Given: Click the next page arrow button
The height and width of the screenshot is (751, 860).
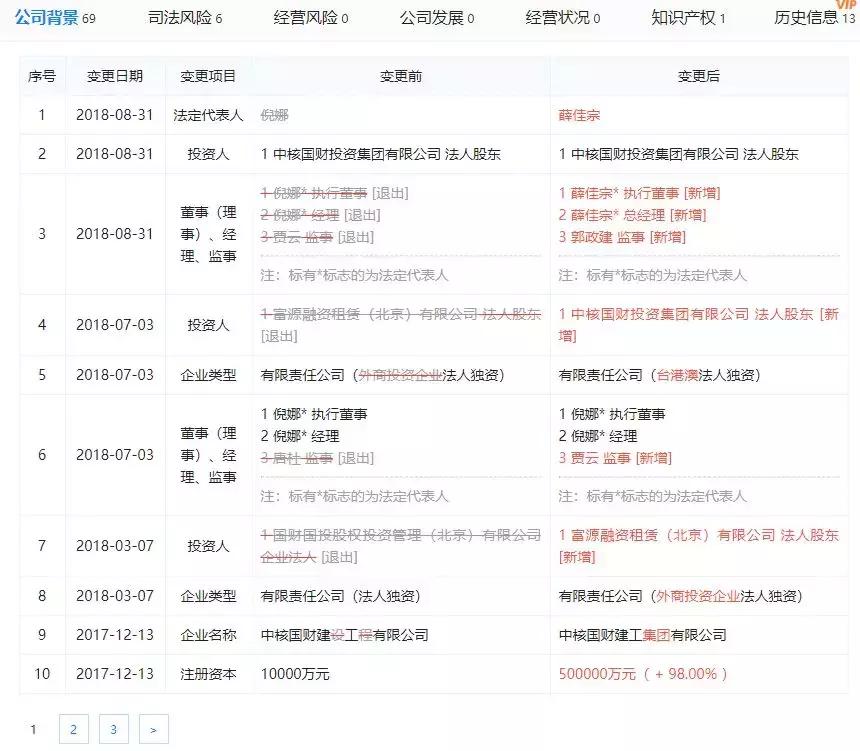Looking at the screenshot, I should click(154, 730).
